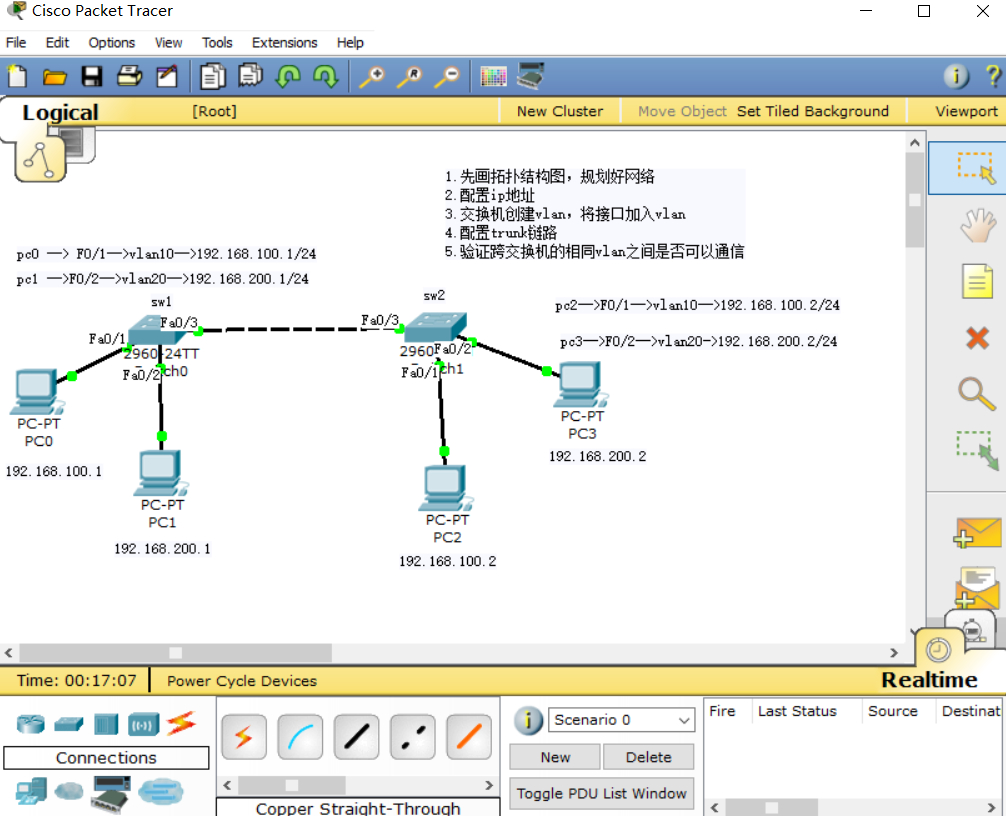Select Switches device category icon
The image size is (1006, 816).
pyautogui.click(x=69, y=724)
